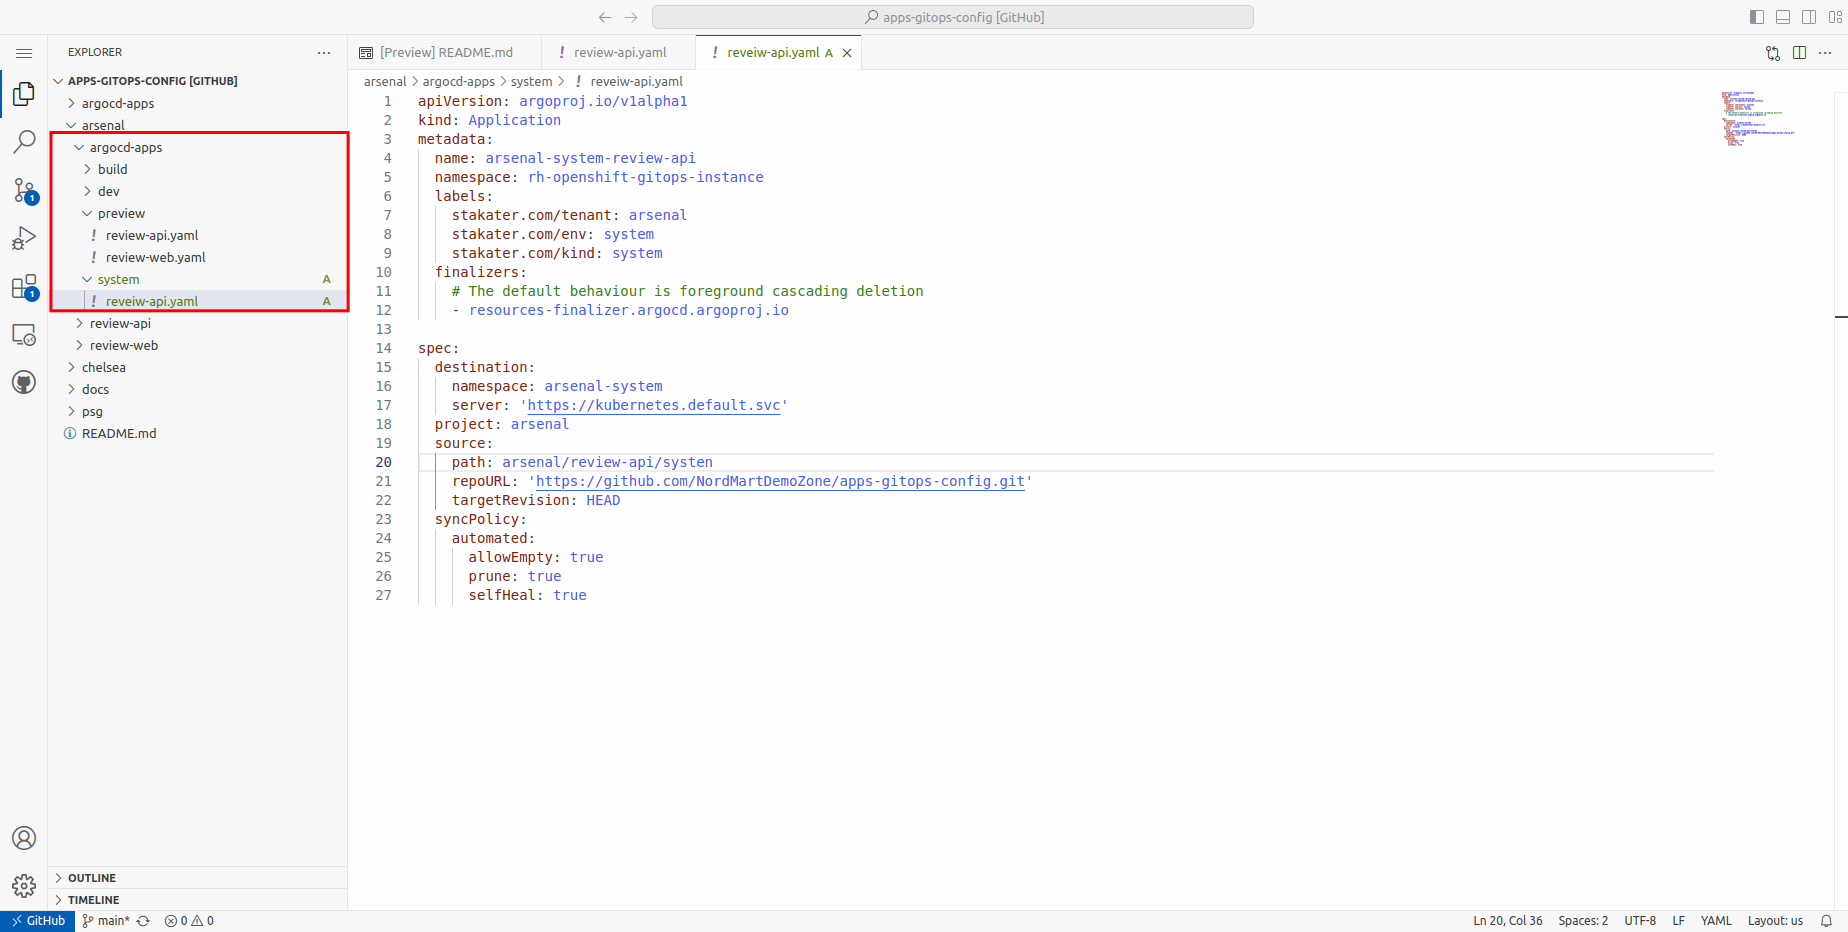Collapse the preview folder
1848x932 pixels.
pos(121,213)
